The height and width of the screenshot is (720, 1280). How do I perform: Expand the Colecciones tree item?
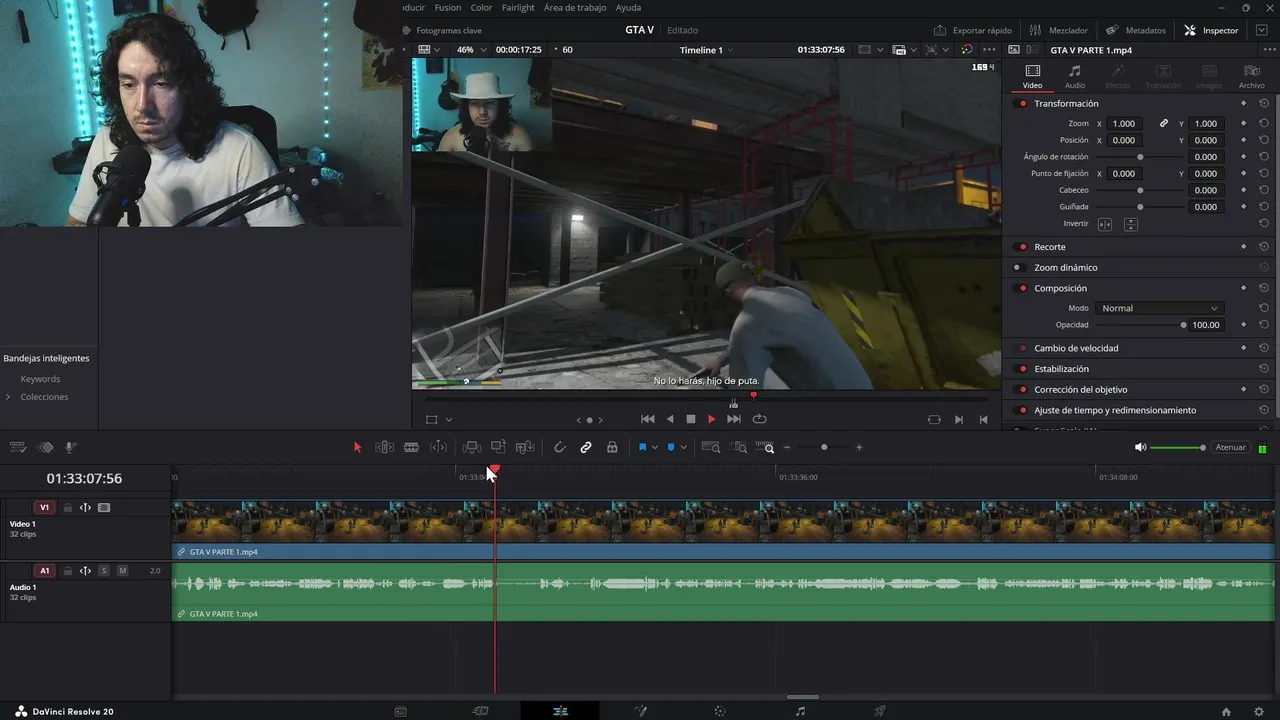[8, 397]
